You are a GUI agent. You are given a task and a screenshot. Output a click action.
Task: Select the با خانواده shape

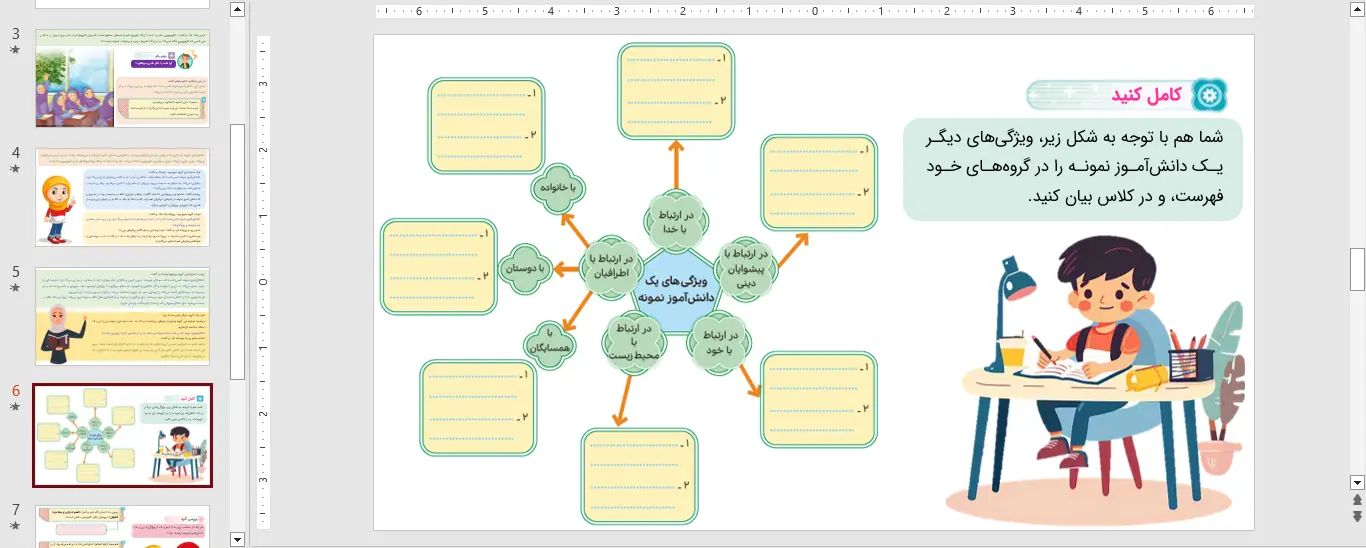tap(556, 187)
